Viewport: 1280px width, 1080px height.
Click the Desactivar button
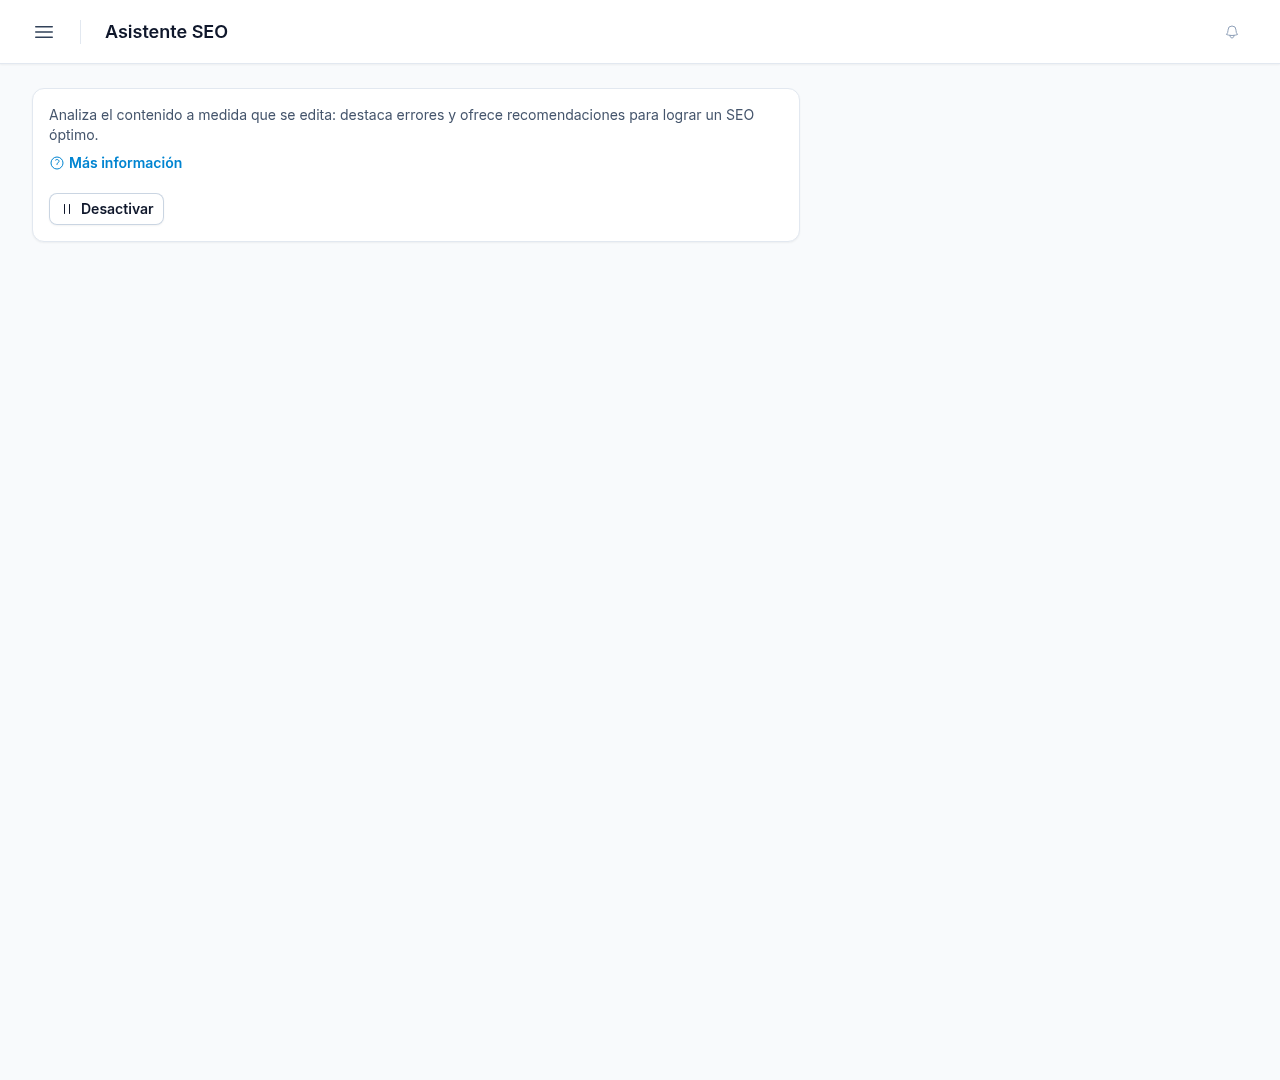pyautogui.click(x=106, y=209)
